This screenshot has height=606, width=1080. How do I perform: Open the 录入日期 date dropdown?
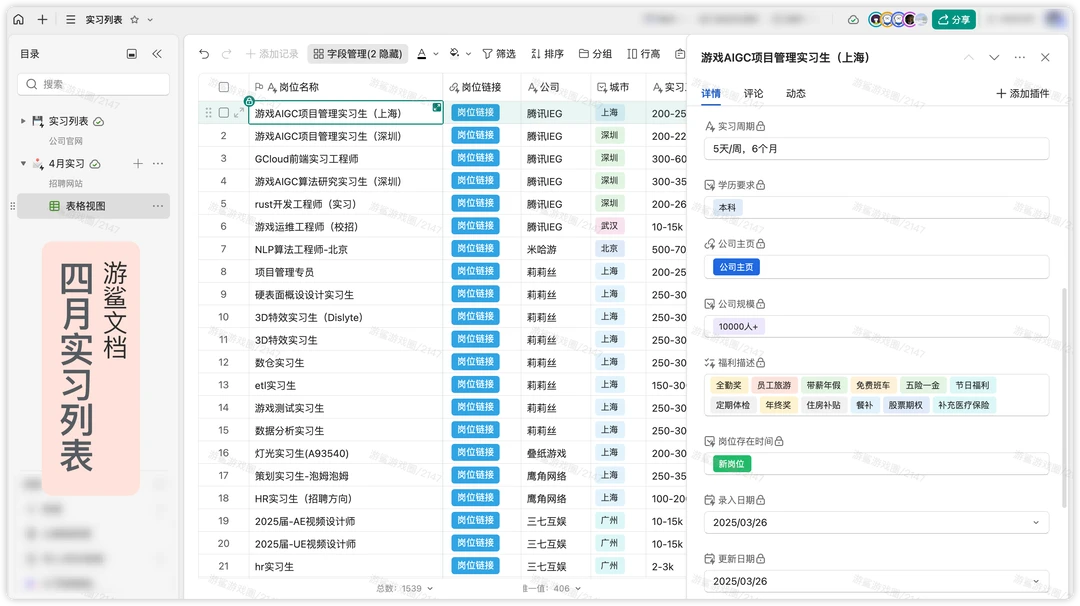[x=1035, y=522]
